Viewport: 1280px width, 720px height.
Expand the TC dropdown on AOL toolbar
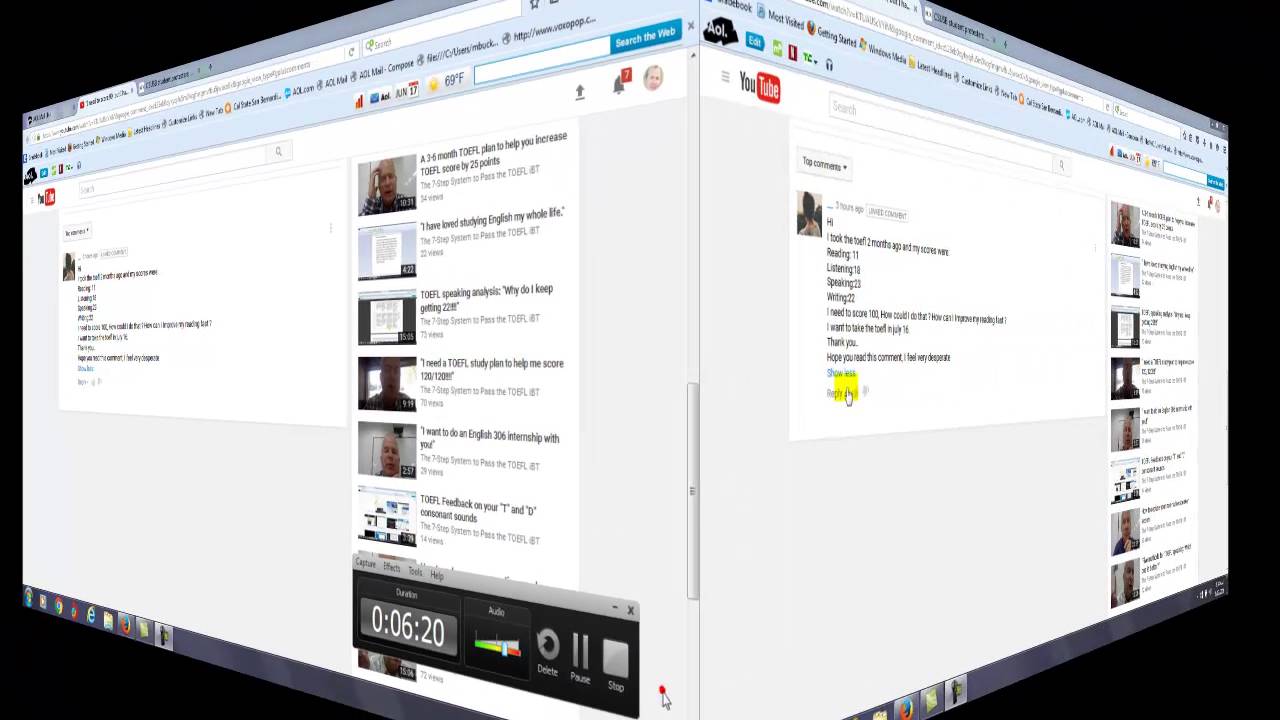click(x=809, y=58)
